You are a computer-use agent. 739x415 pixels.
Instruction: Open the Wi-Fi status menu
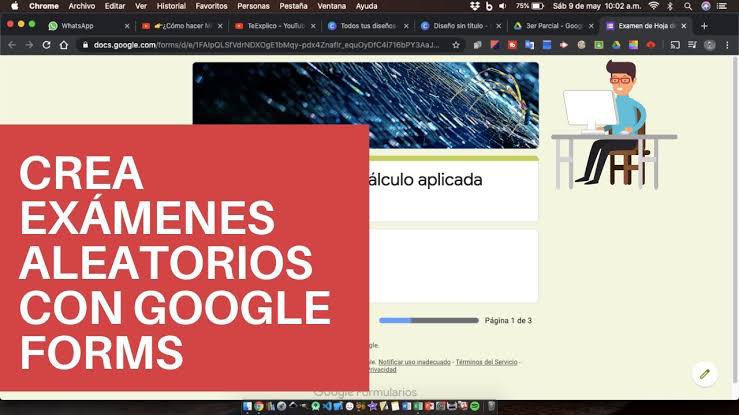click(653, 6)
